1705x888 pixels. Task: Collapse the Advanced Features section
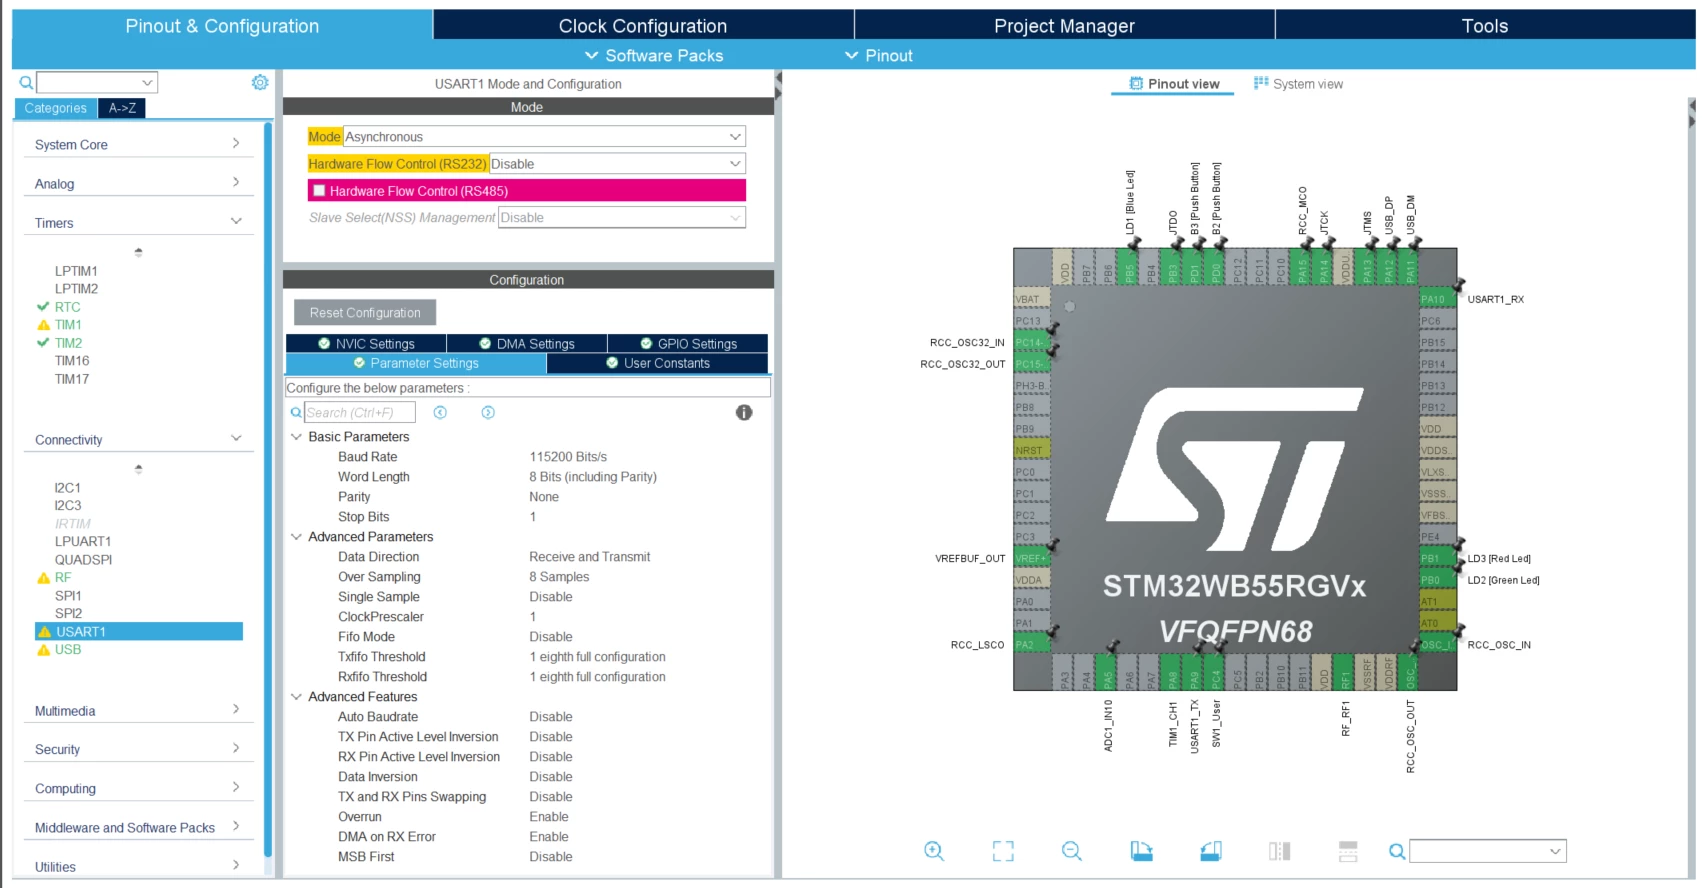pyautogui.click(x=296, y=697)
